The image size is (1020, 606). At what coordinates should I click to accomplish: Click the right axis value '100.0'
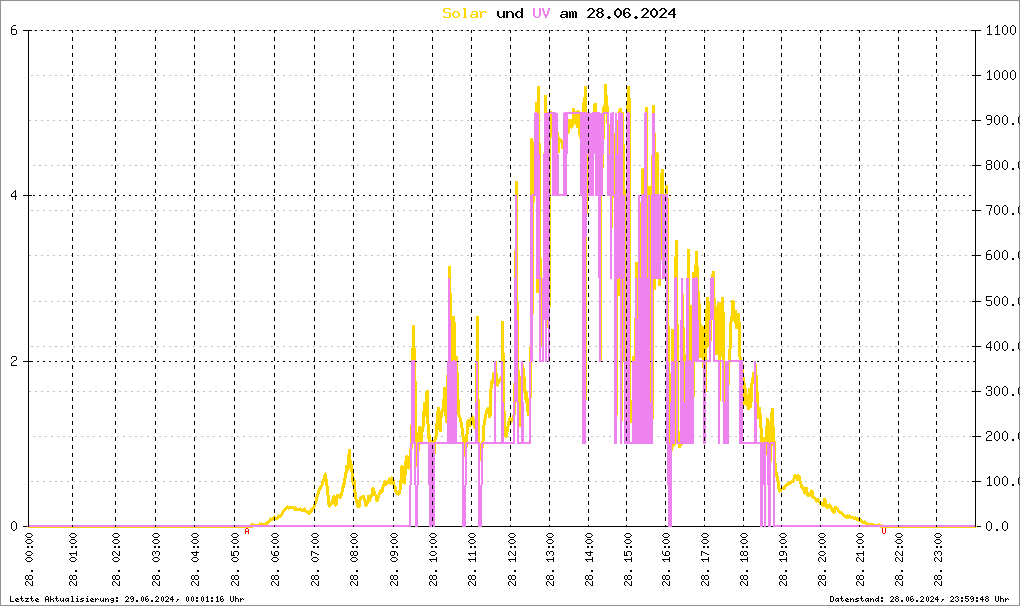1002,481
